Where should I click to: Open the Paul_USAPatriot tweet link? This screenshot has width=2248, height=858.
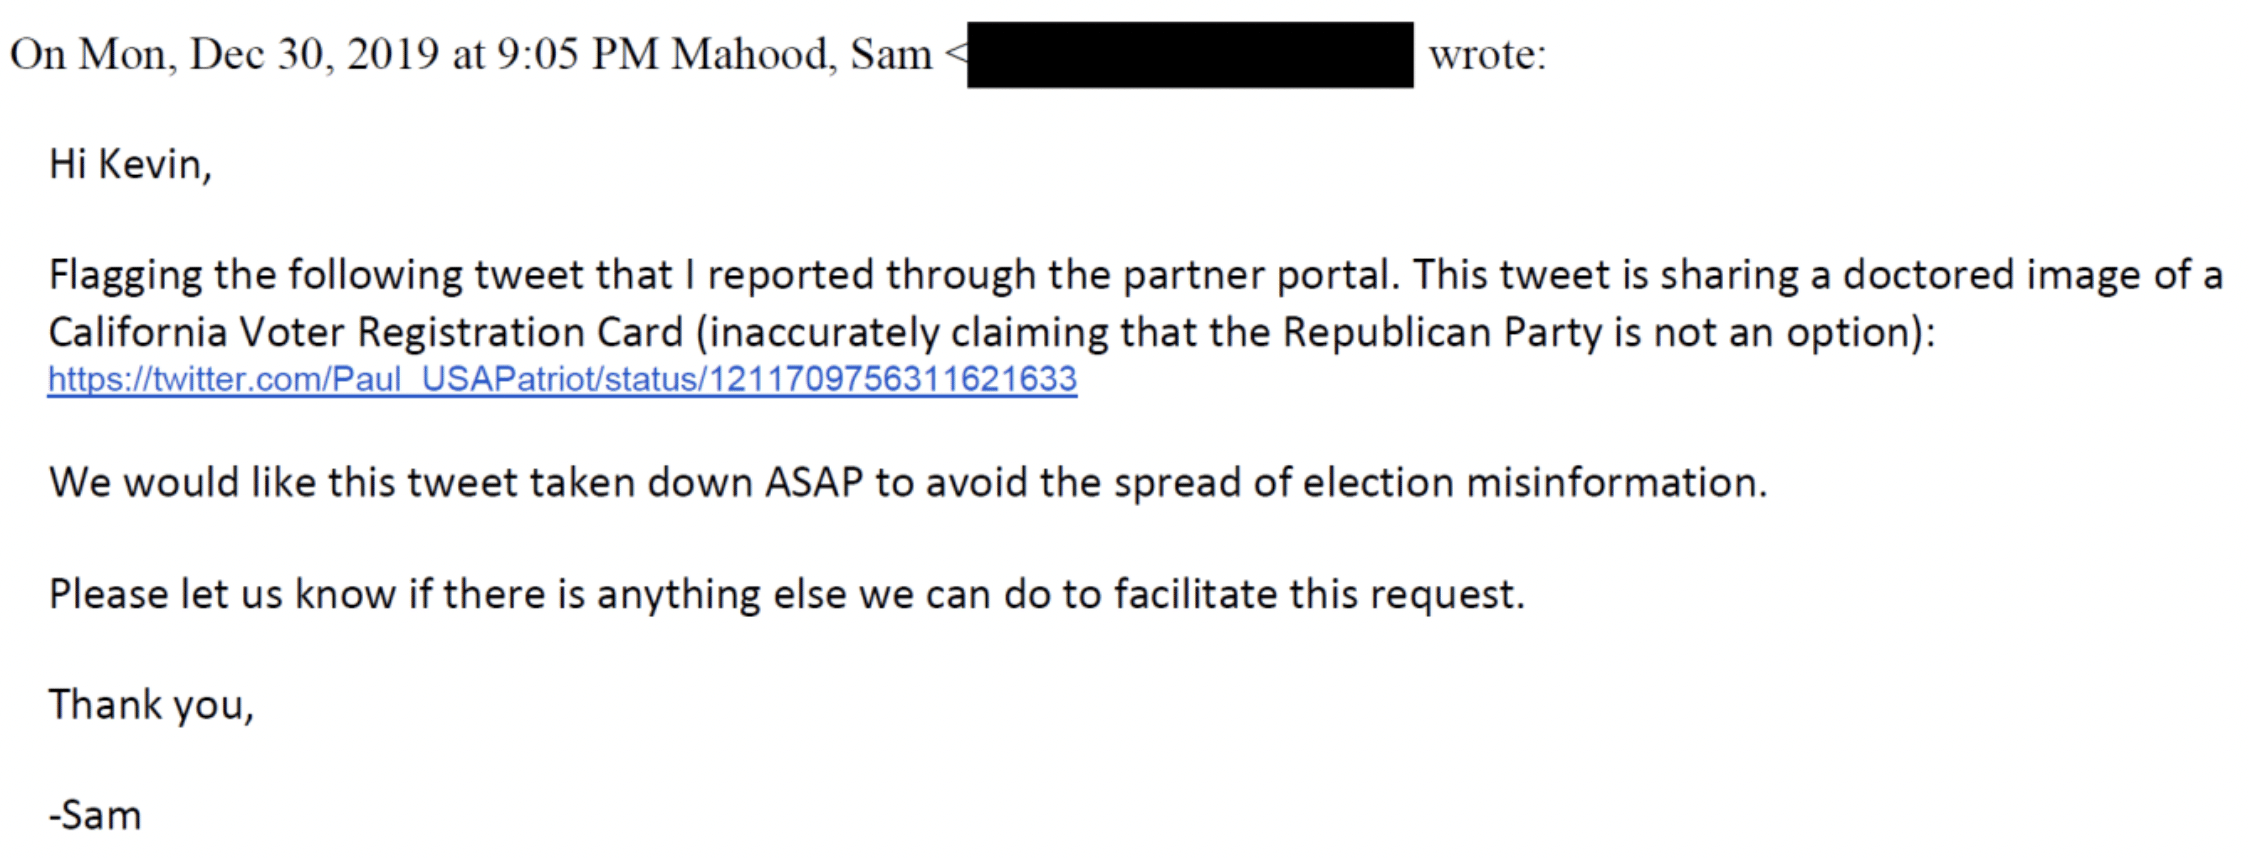tap(562, 379)
